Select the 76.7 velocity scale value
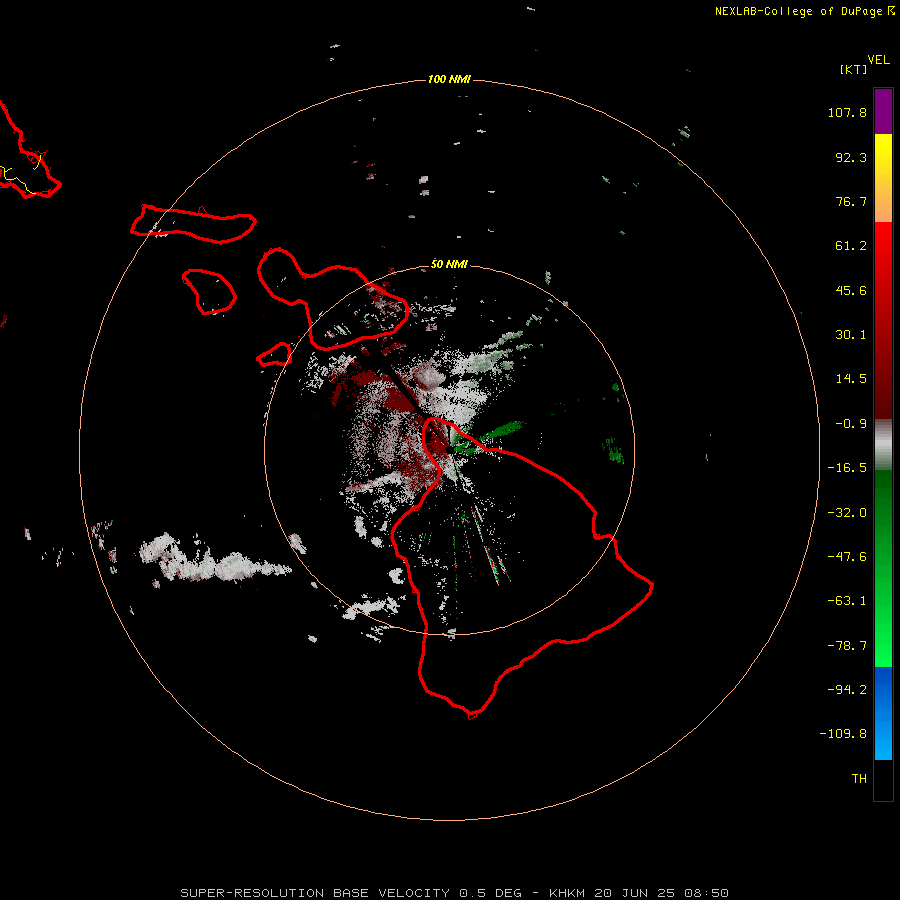The height and width of the screenshot is (900, 900). [x=851, y=201]
